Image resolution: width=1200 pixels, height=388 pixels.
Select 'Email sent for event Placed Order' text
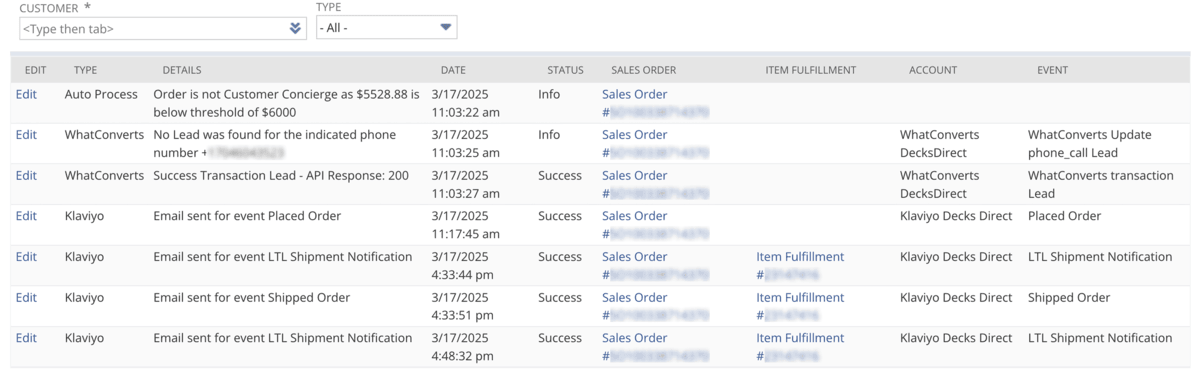coord(247,215)
